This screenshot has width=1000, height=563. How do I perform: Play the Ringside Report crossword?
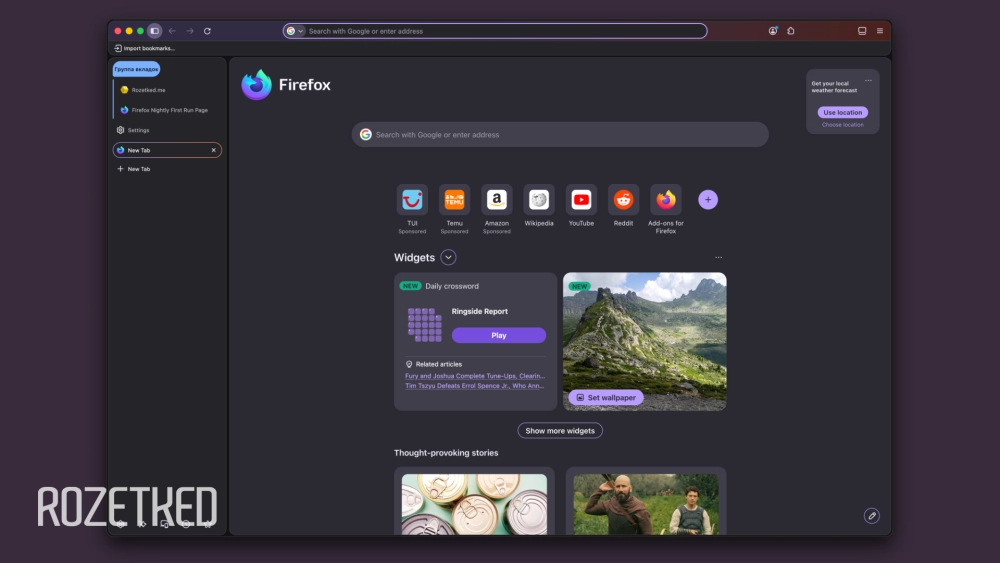click(x=499, y=335)
